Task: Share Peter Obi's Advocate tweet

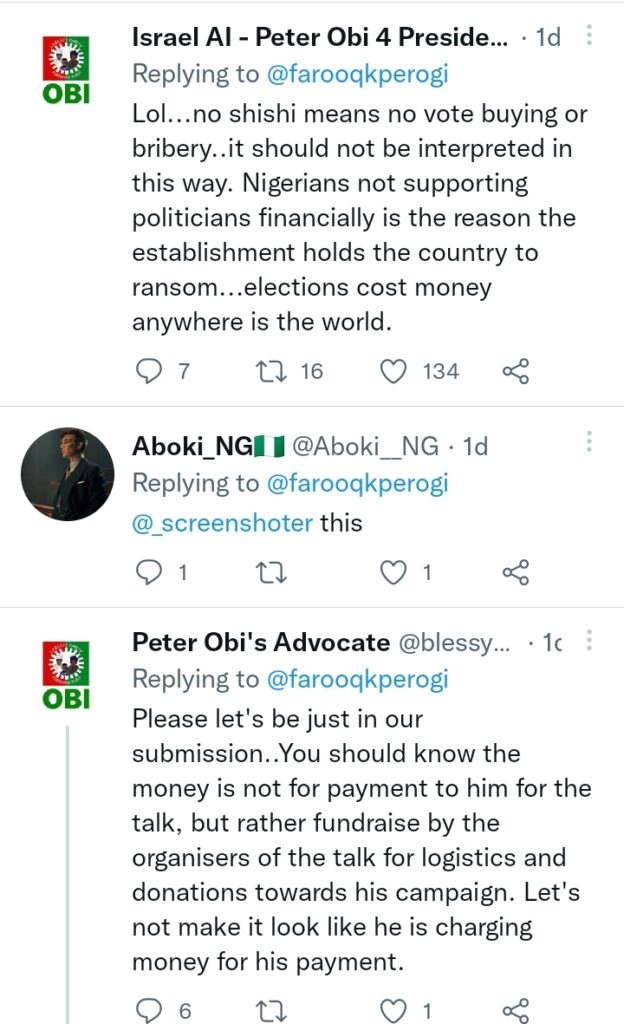Action: click(515, 1011)
